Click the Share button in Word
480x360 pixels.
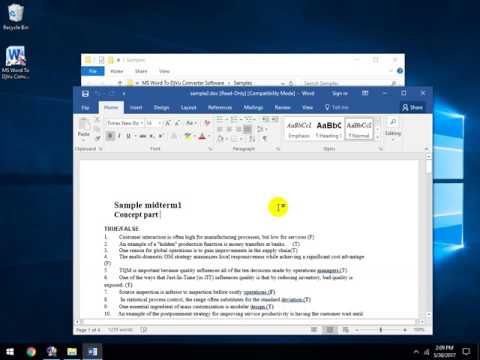point(413,107)
